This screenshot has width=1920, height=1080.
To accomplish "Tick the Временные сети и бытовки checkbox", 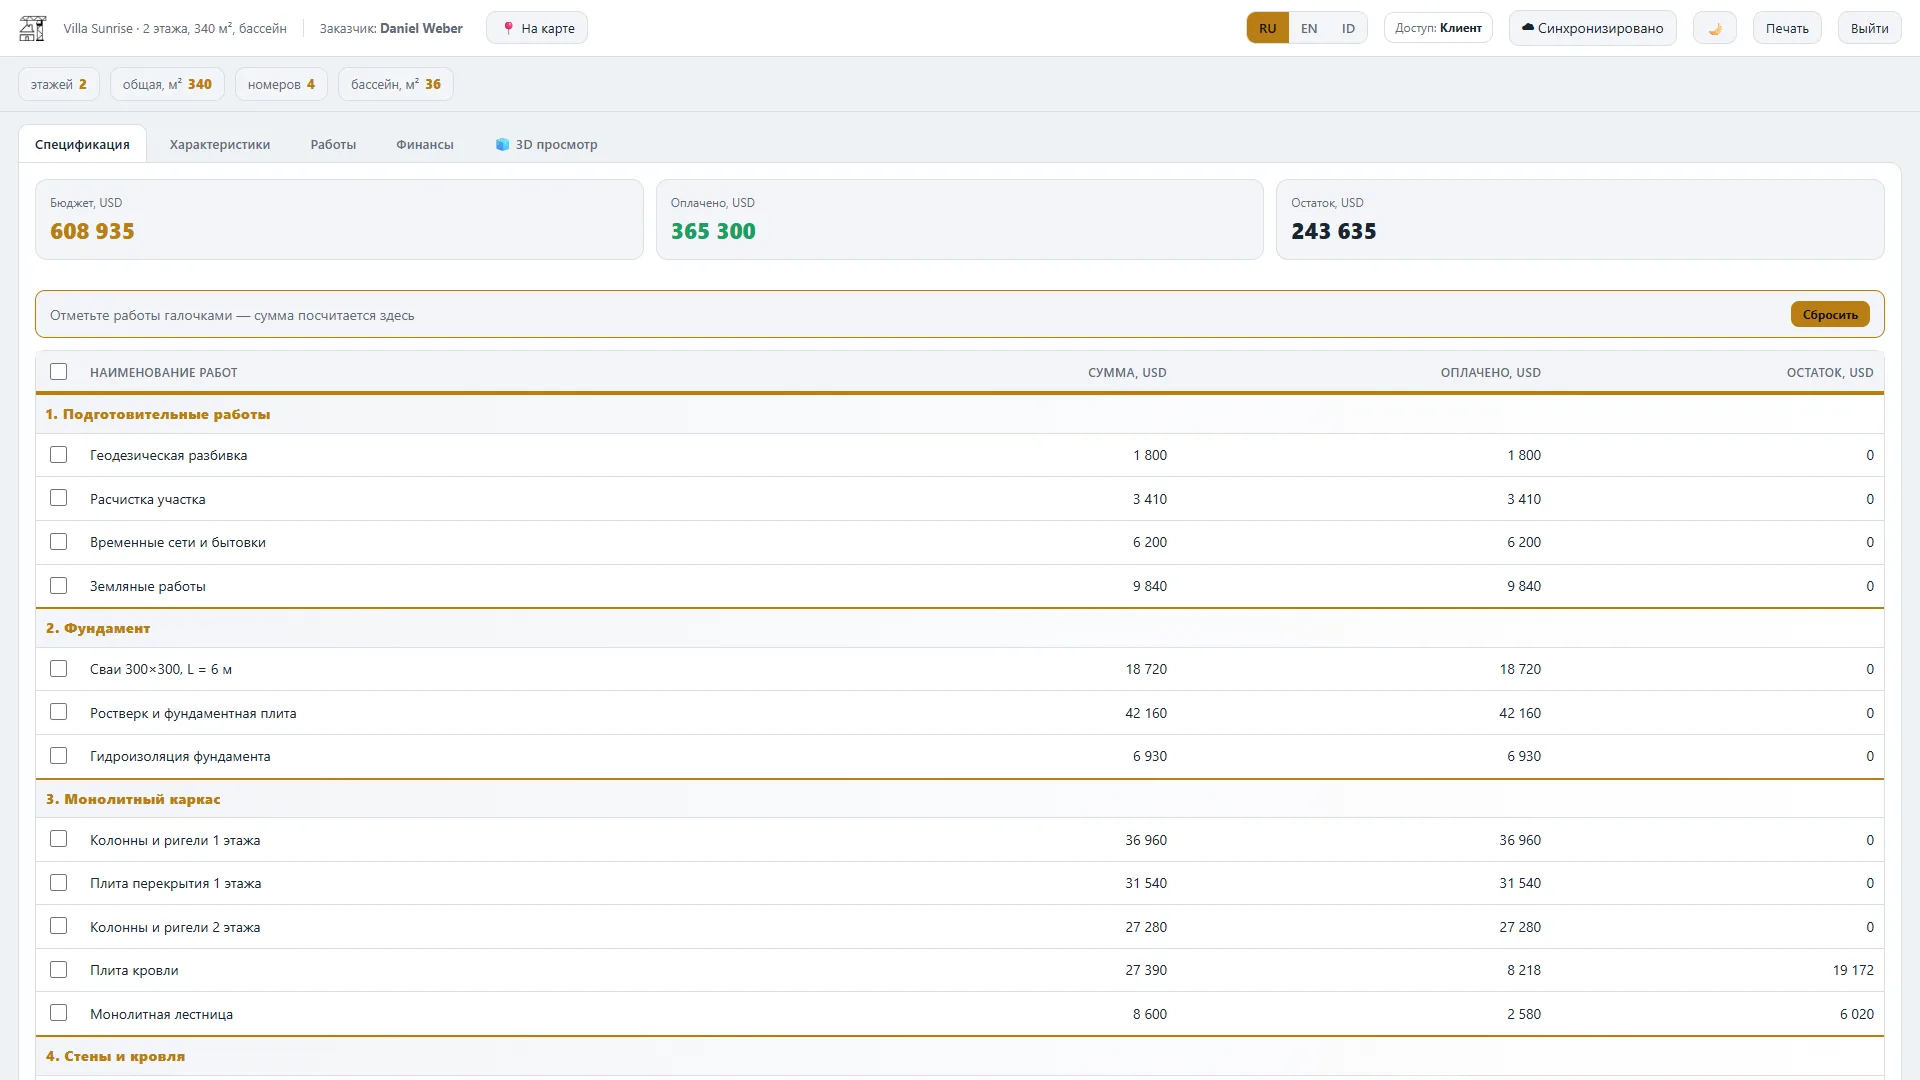I will point(59,542).
